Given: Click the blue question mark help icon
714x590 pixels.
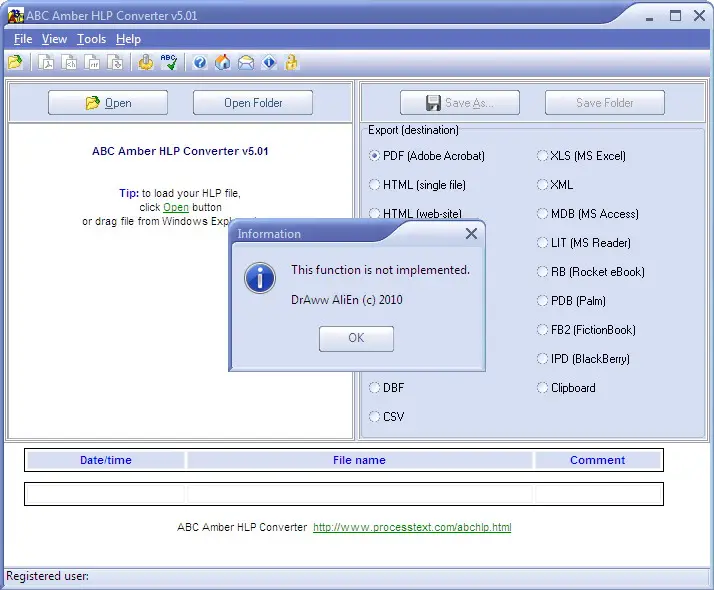Looking at the screenshot, I should pyautogui.click(x=199, y=62).
